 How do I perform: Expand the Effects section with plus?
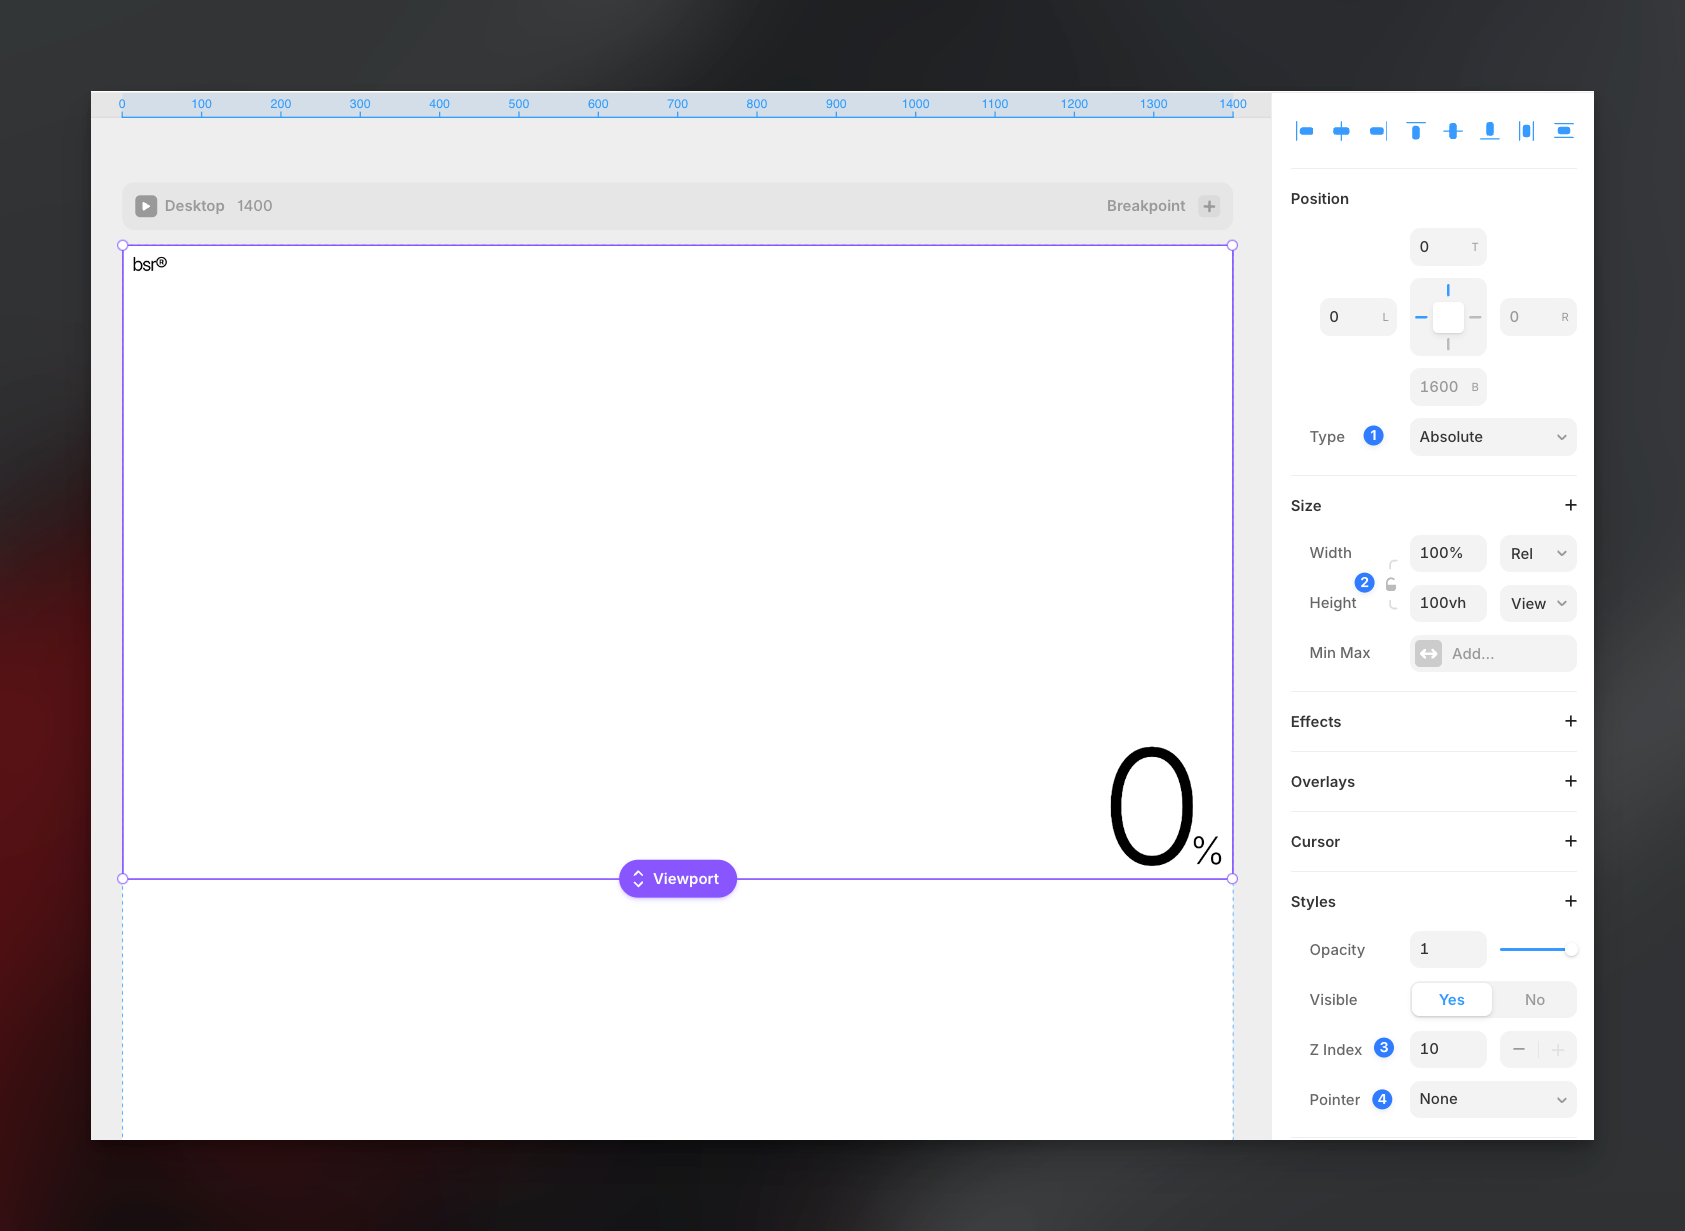pyautogui.click(x=1570, y=721)
